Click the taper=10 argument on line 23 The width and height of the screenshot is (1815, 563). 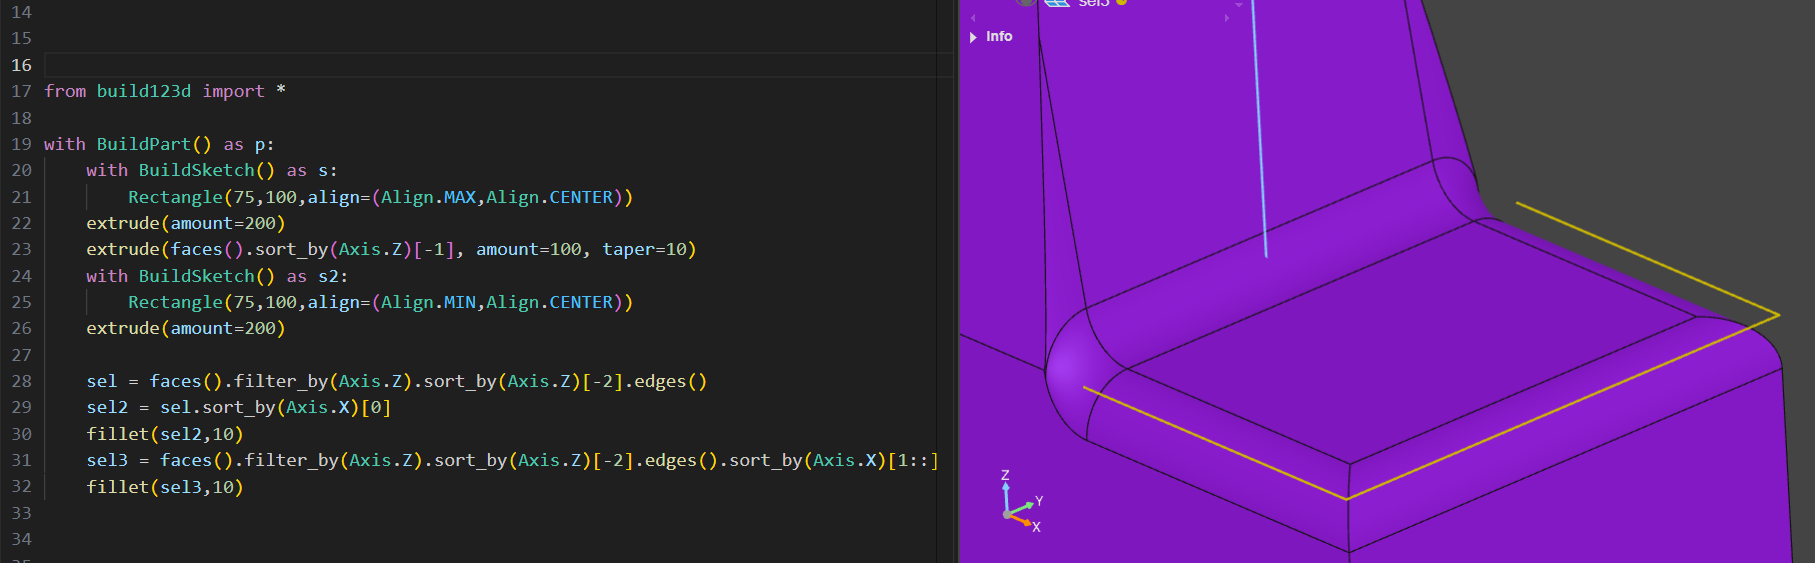coord(648,249)
